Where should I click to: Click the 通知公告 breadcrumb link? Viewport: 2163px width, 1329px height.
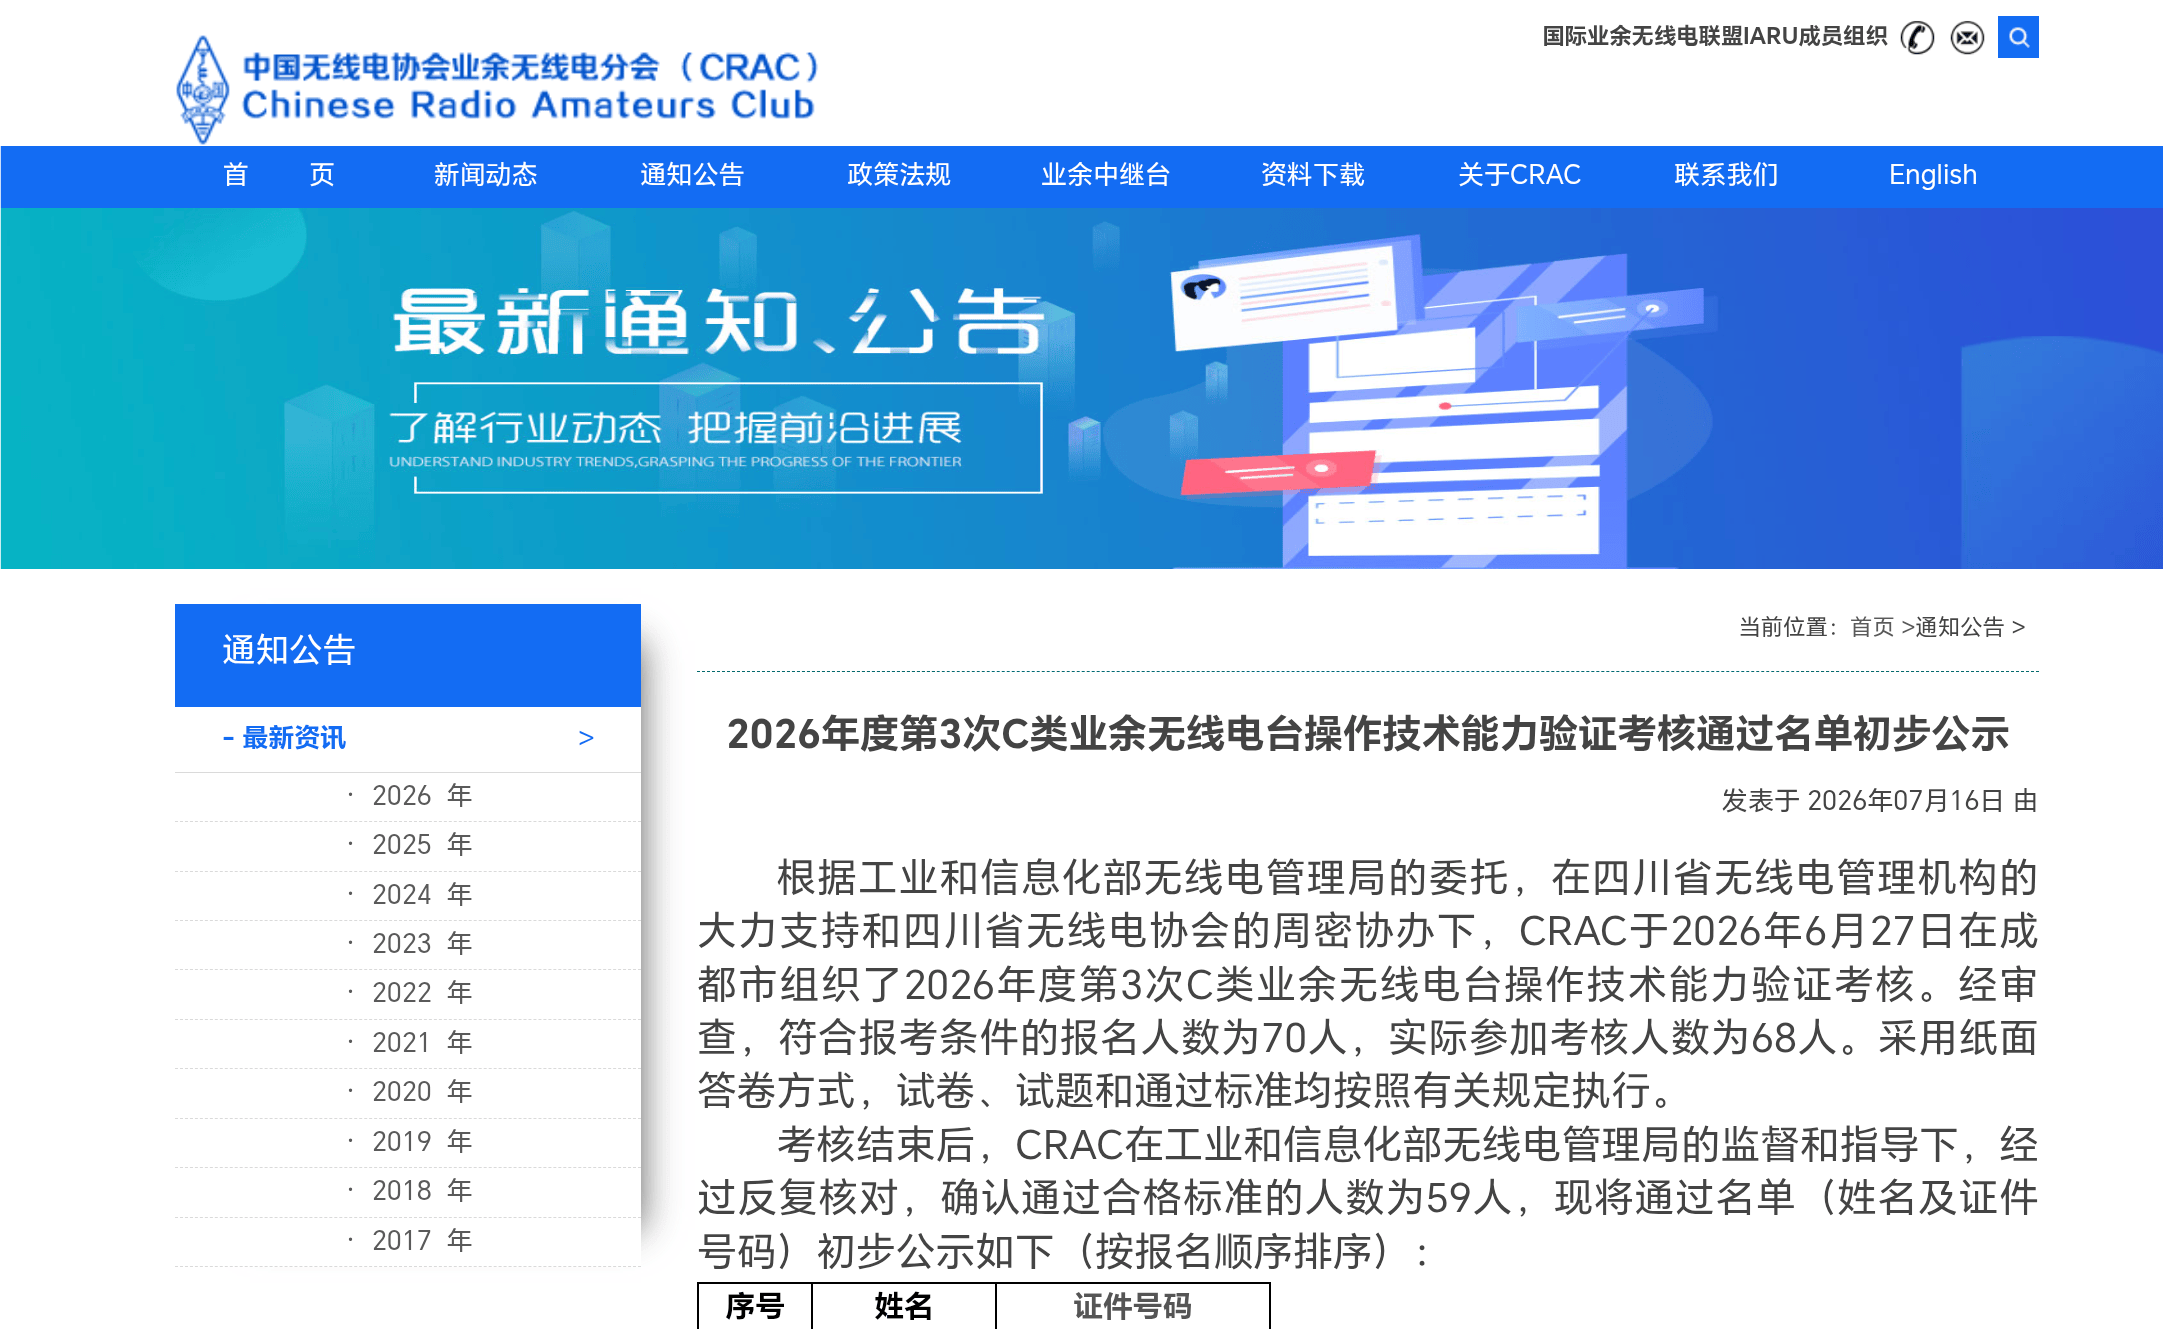pos(1960,627)
